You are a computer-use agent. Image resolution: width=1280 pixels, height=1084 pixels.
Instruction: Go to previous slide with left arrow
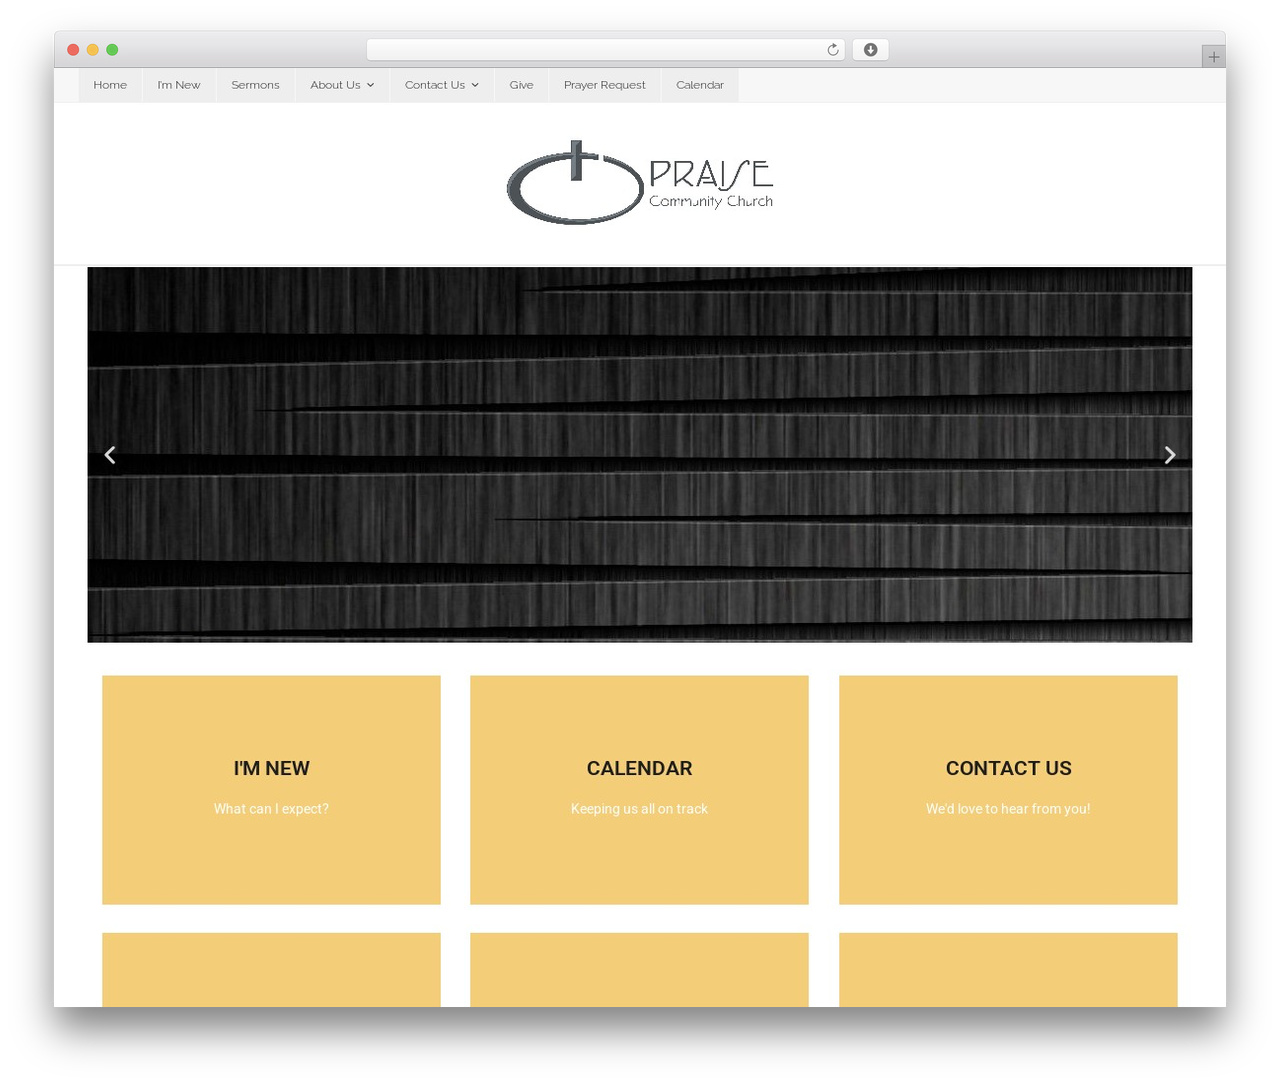(x=110, y=455)
